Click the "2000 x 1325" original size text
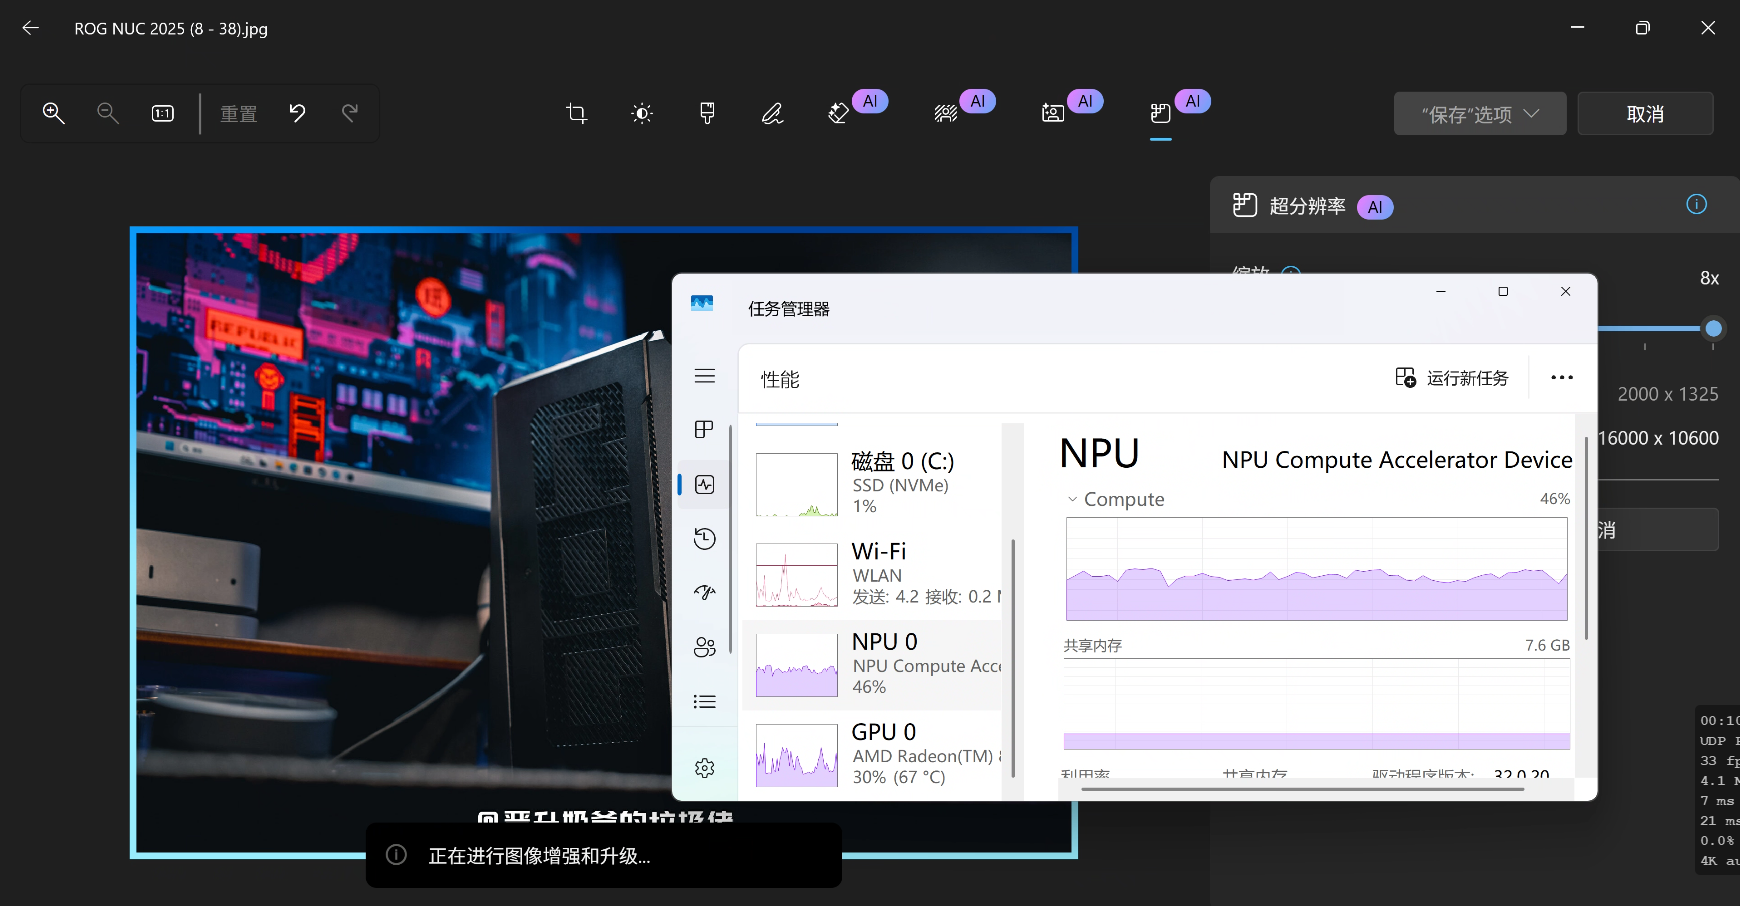The image size is (1740, 906). coord(1668,394)
